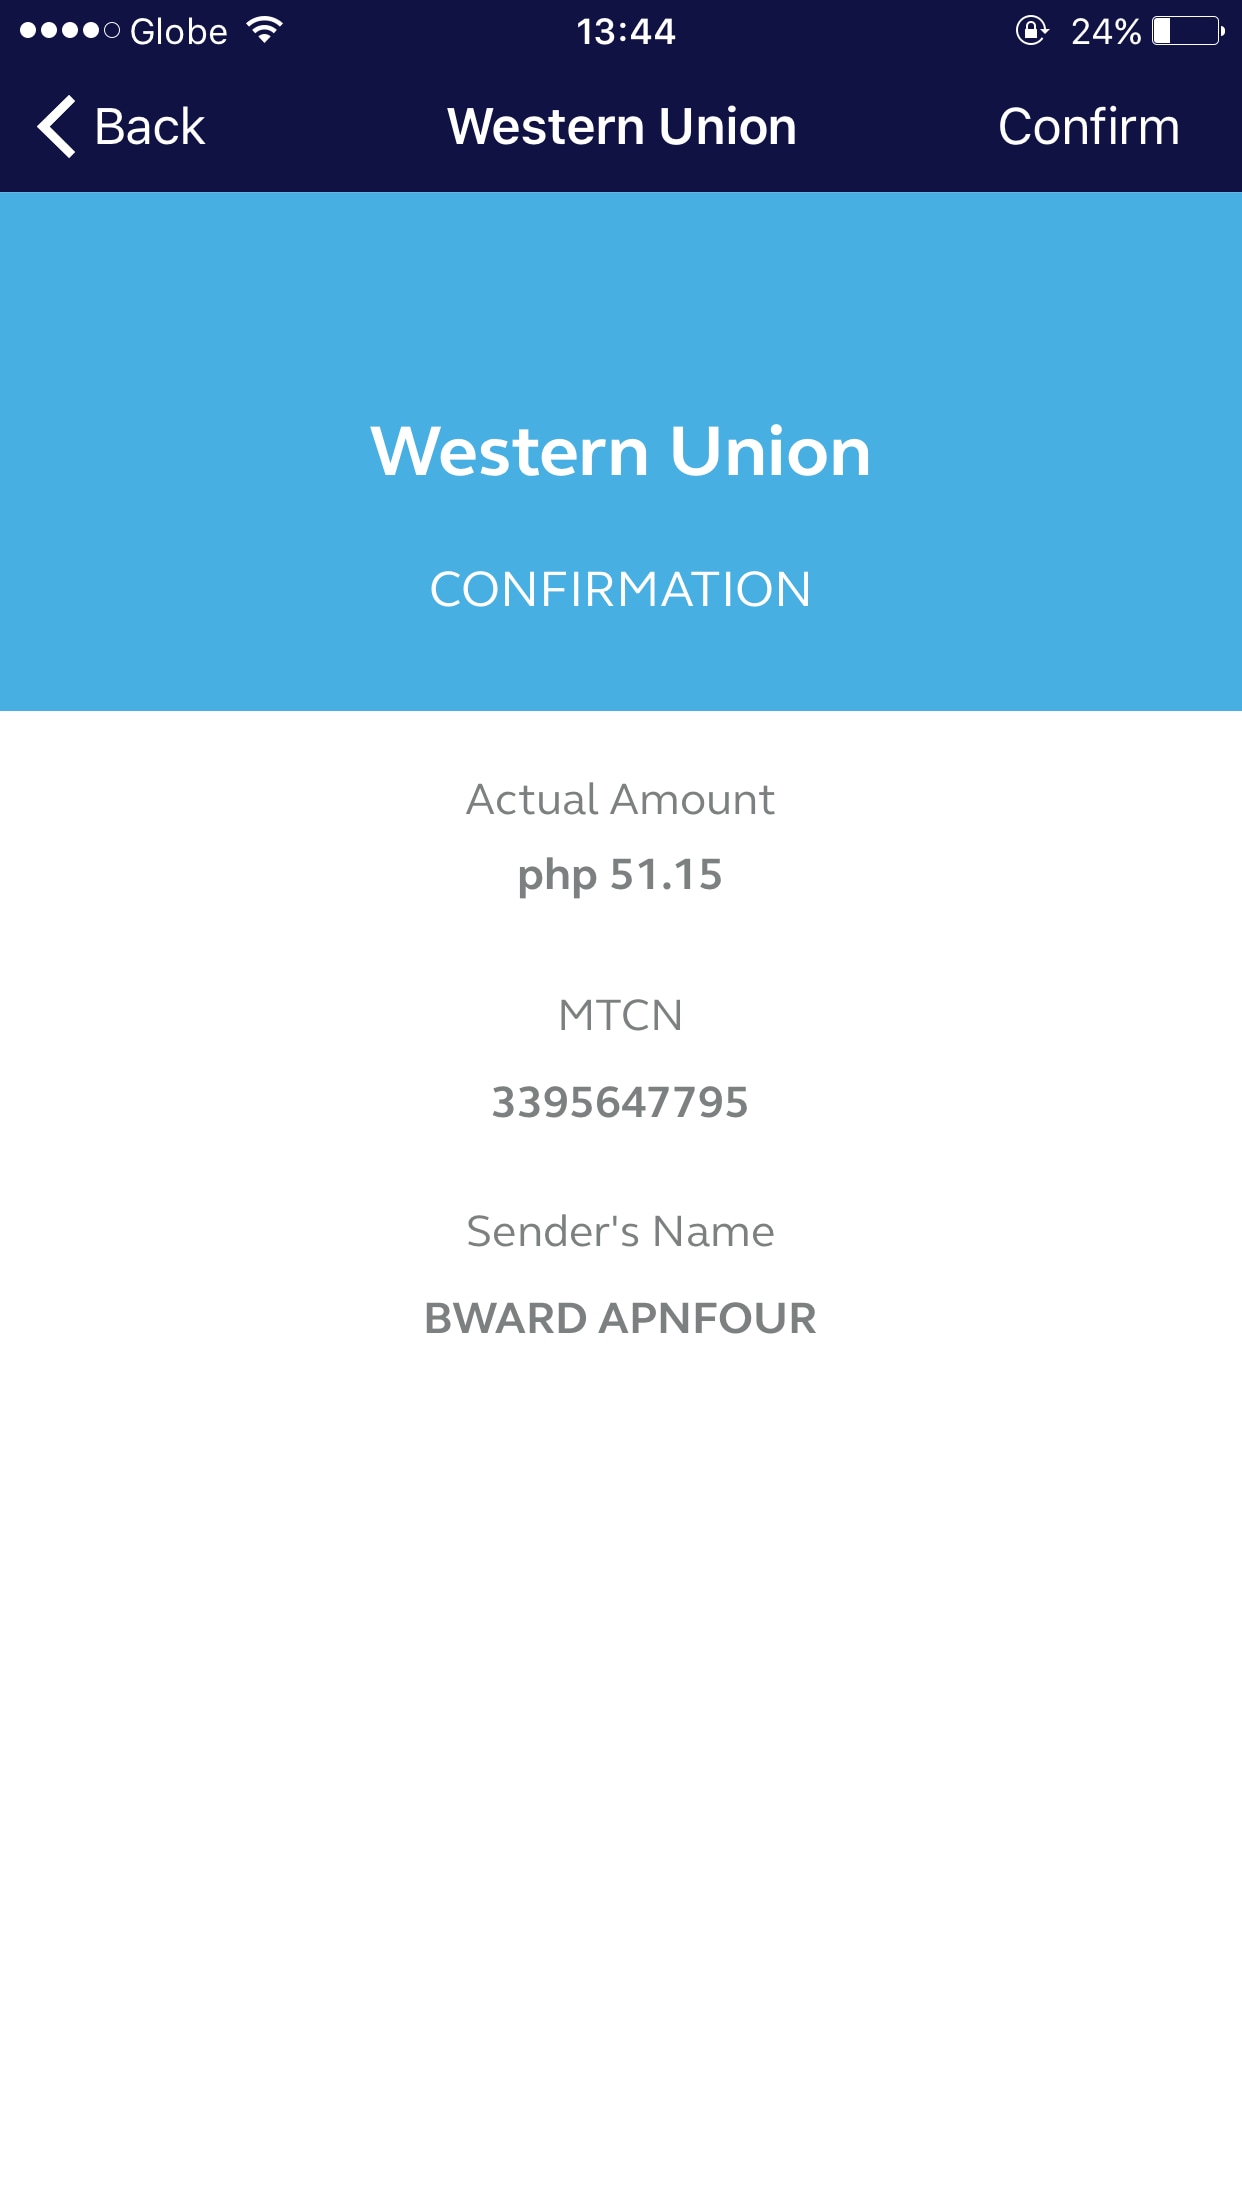1242x2208 pixels.
Task: Tap the Wi-Fi signal icon
Action: pyautogui.click(x=265, y=30)
